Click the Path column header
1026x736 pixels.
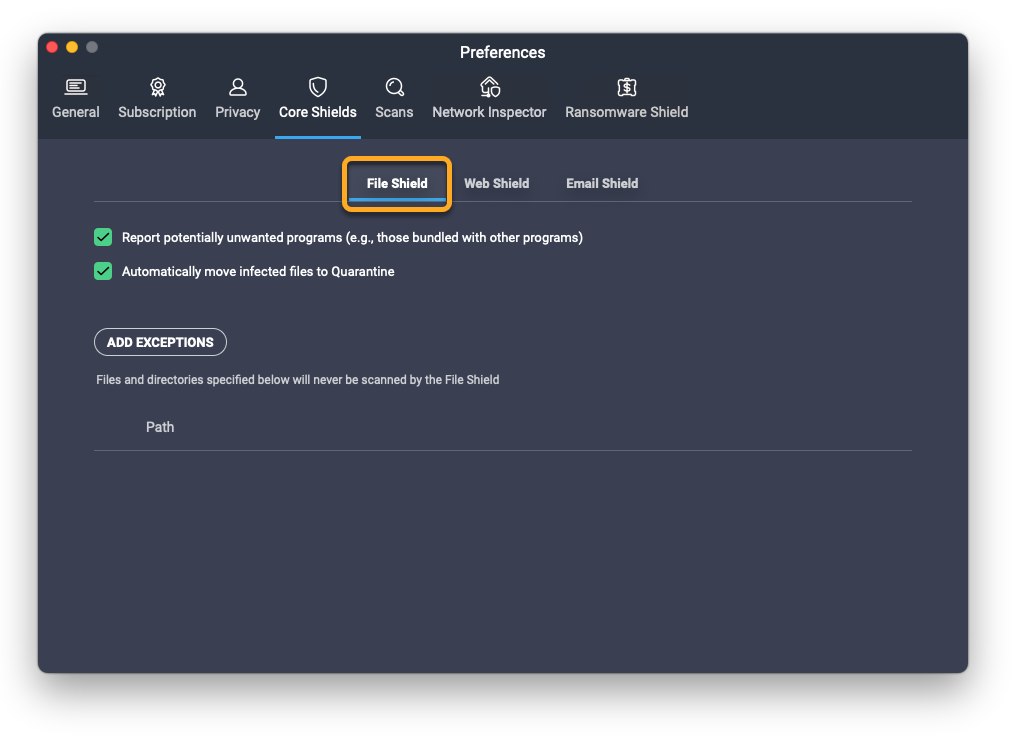(x=160, y=427)
